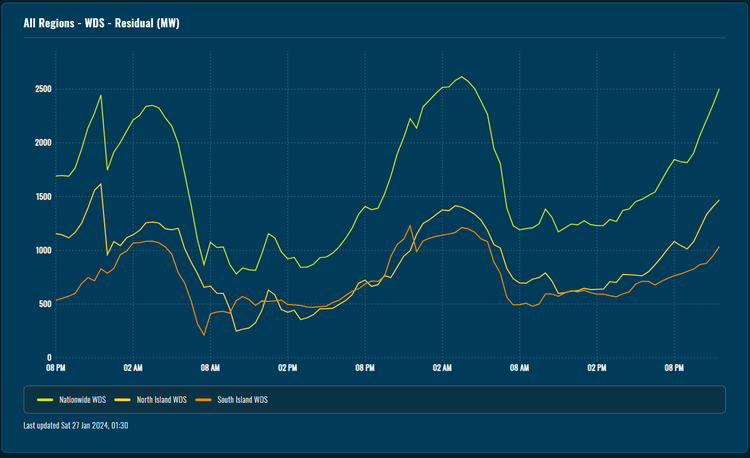The height and width of the screenshot is (458, 750).
Task: Click the 0 y-axis label
Action: pyautogui.click(x=47, y=357)
